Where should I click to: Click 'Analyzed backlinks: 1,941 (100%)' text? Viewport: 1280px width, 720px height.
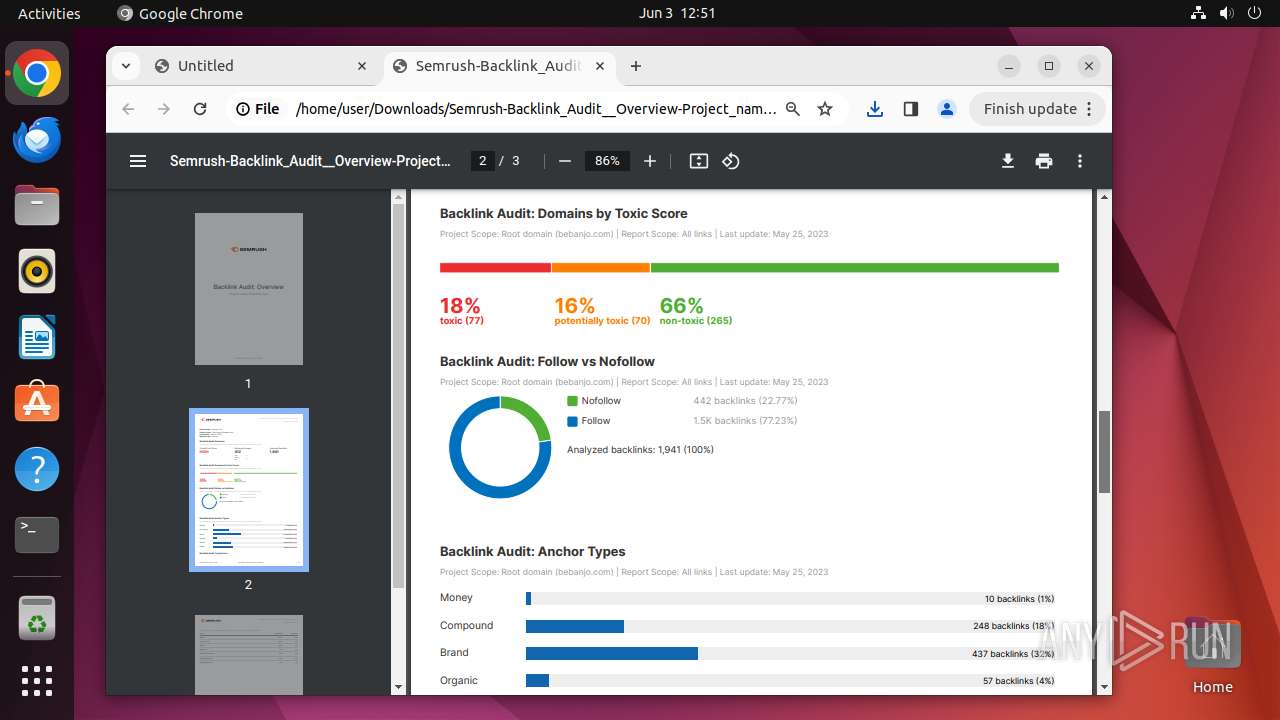tap(640, 450)
